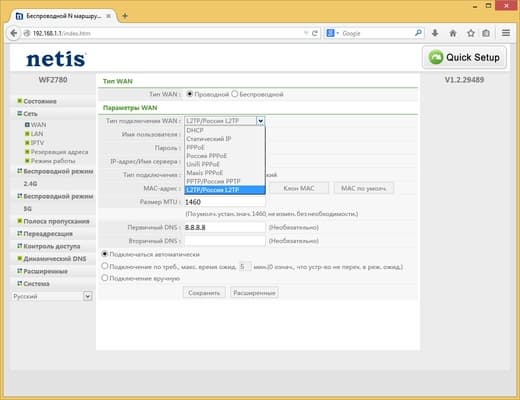Open search engine selector icon
Viewport: 520px width, 400px height.
(332, 33)
